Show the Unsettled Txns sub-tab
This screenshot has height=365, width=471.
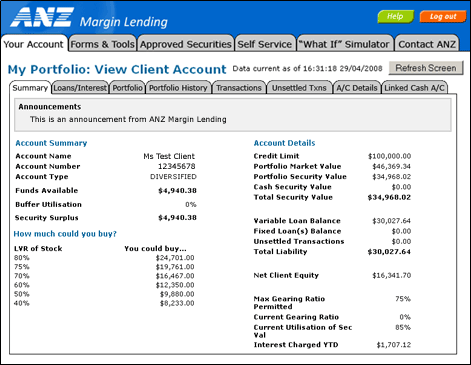coord(299,88)
